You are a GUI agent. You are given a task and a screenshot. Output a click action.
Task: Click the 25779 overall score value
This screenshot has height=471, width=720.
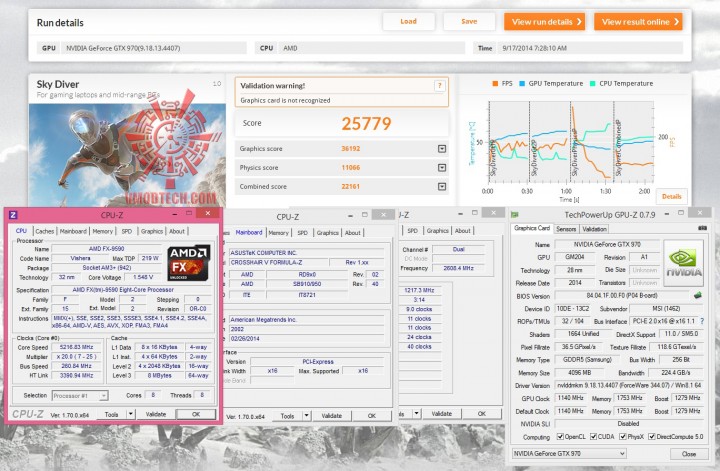pos(366,123)
